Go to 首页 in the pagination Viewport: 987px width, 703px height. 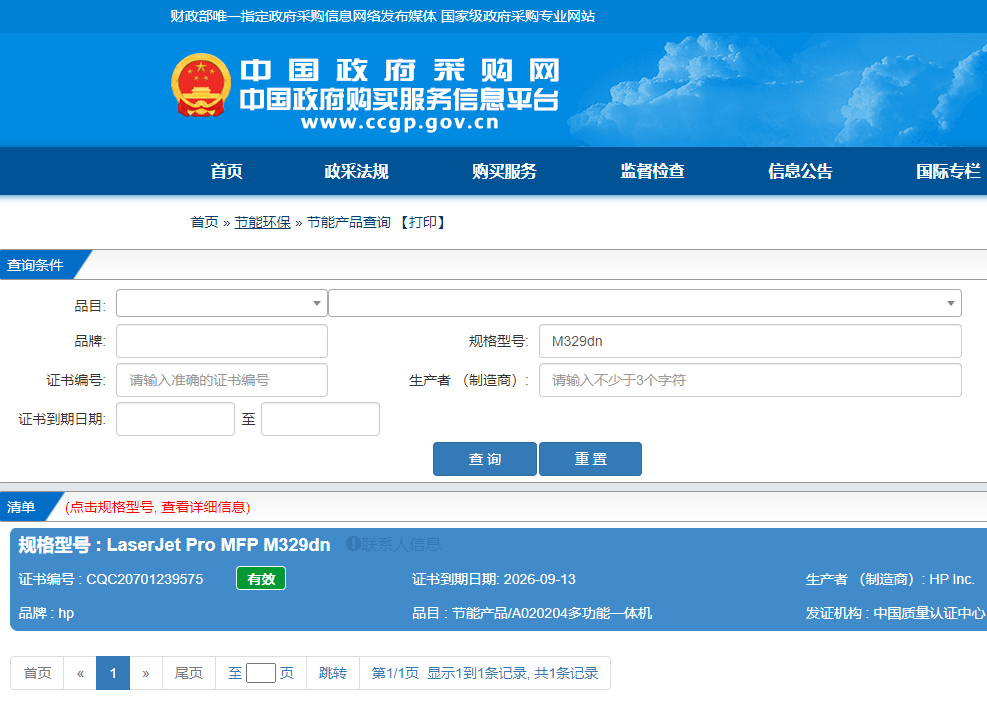37,673
